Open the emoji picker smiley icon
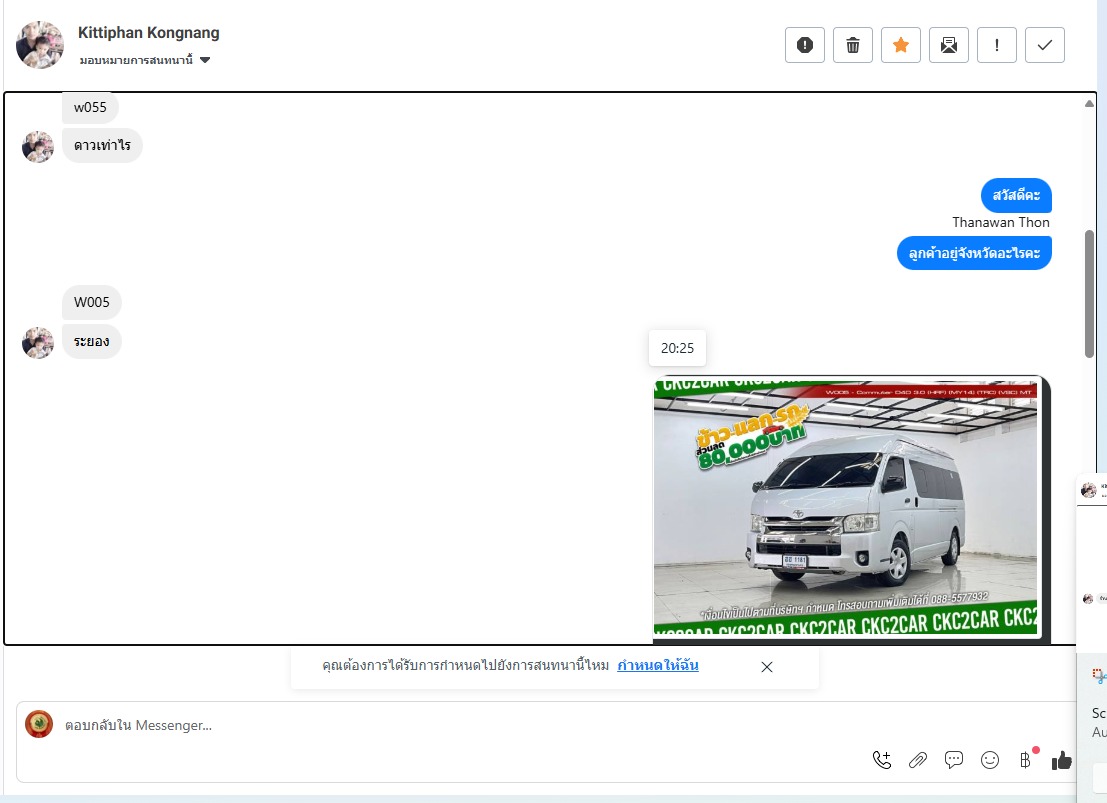 pos(990,760)
